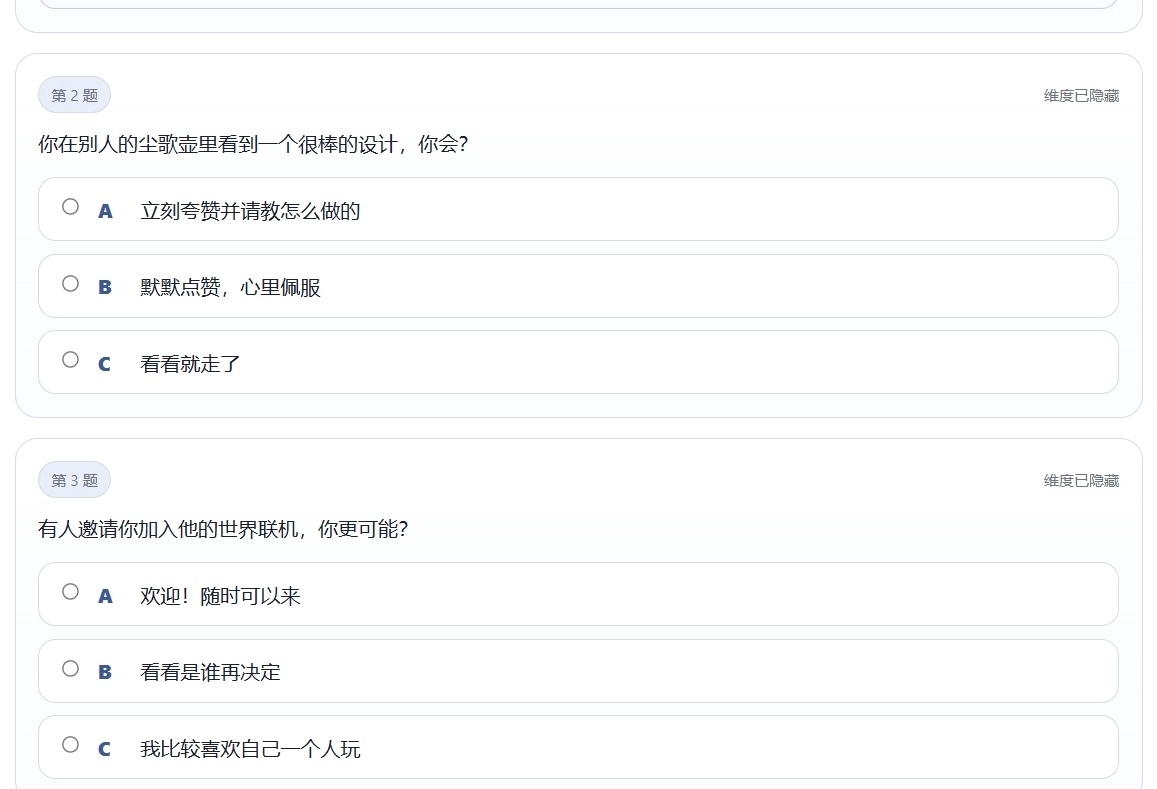Image resolution: width=1157 pixels, height=789 pixels.
Task: Click the question text about 世界联机 invitation
Action: click(x=223, y=529)
